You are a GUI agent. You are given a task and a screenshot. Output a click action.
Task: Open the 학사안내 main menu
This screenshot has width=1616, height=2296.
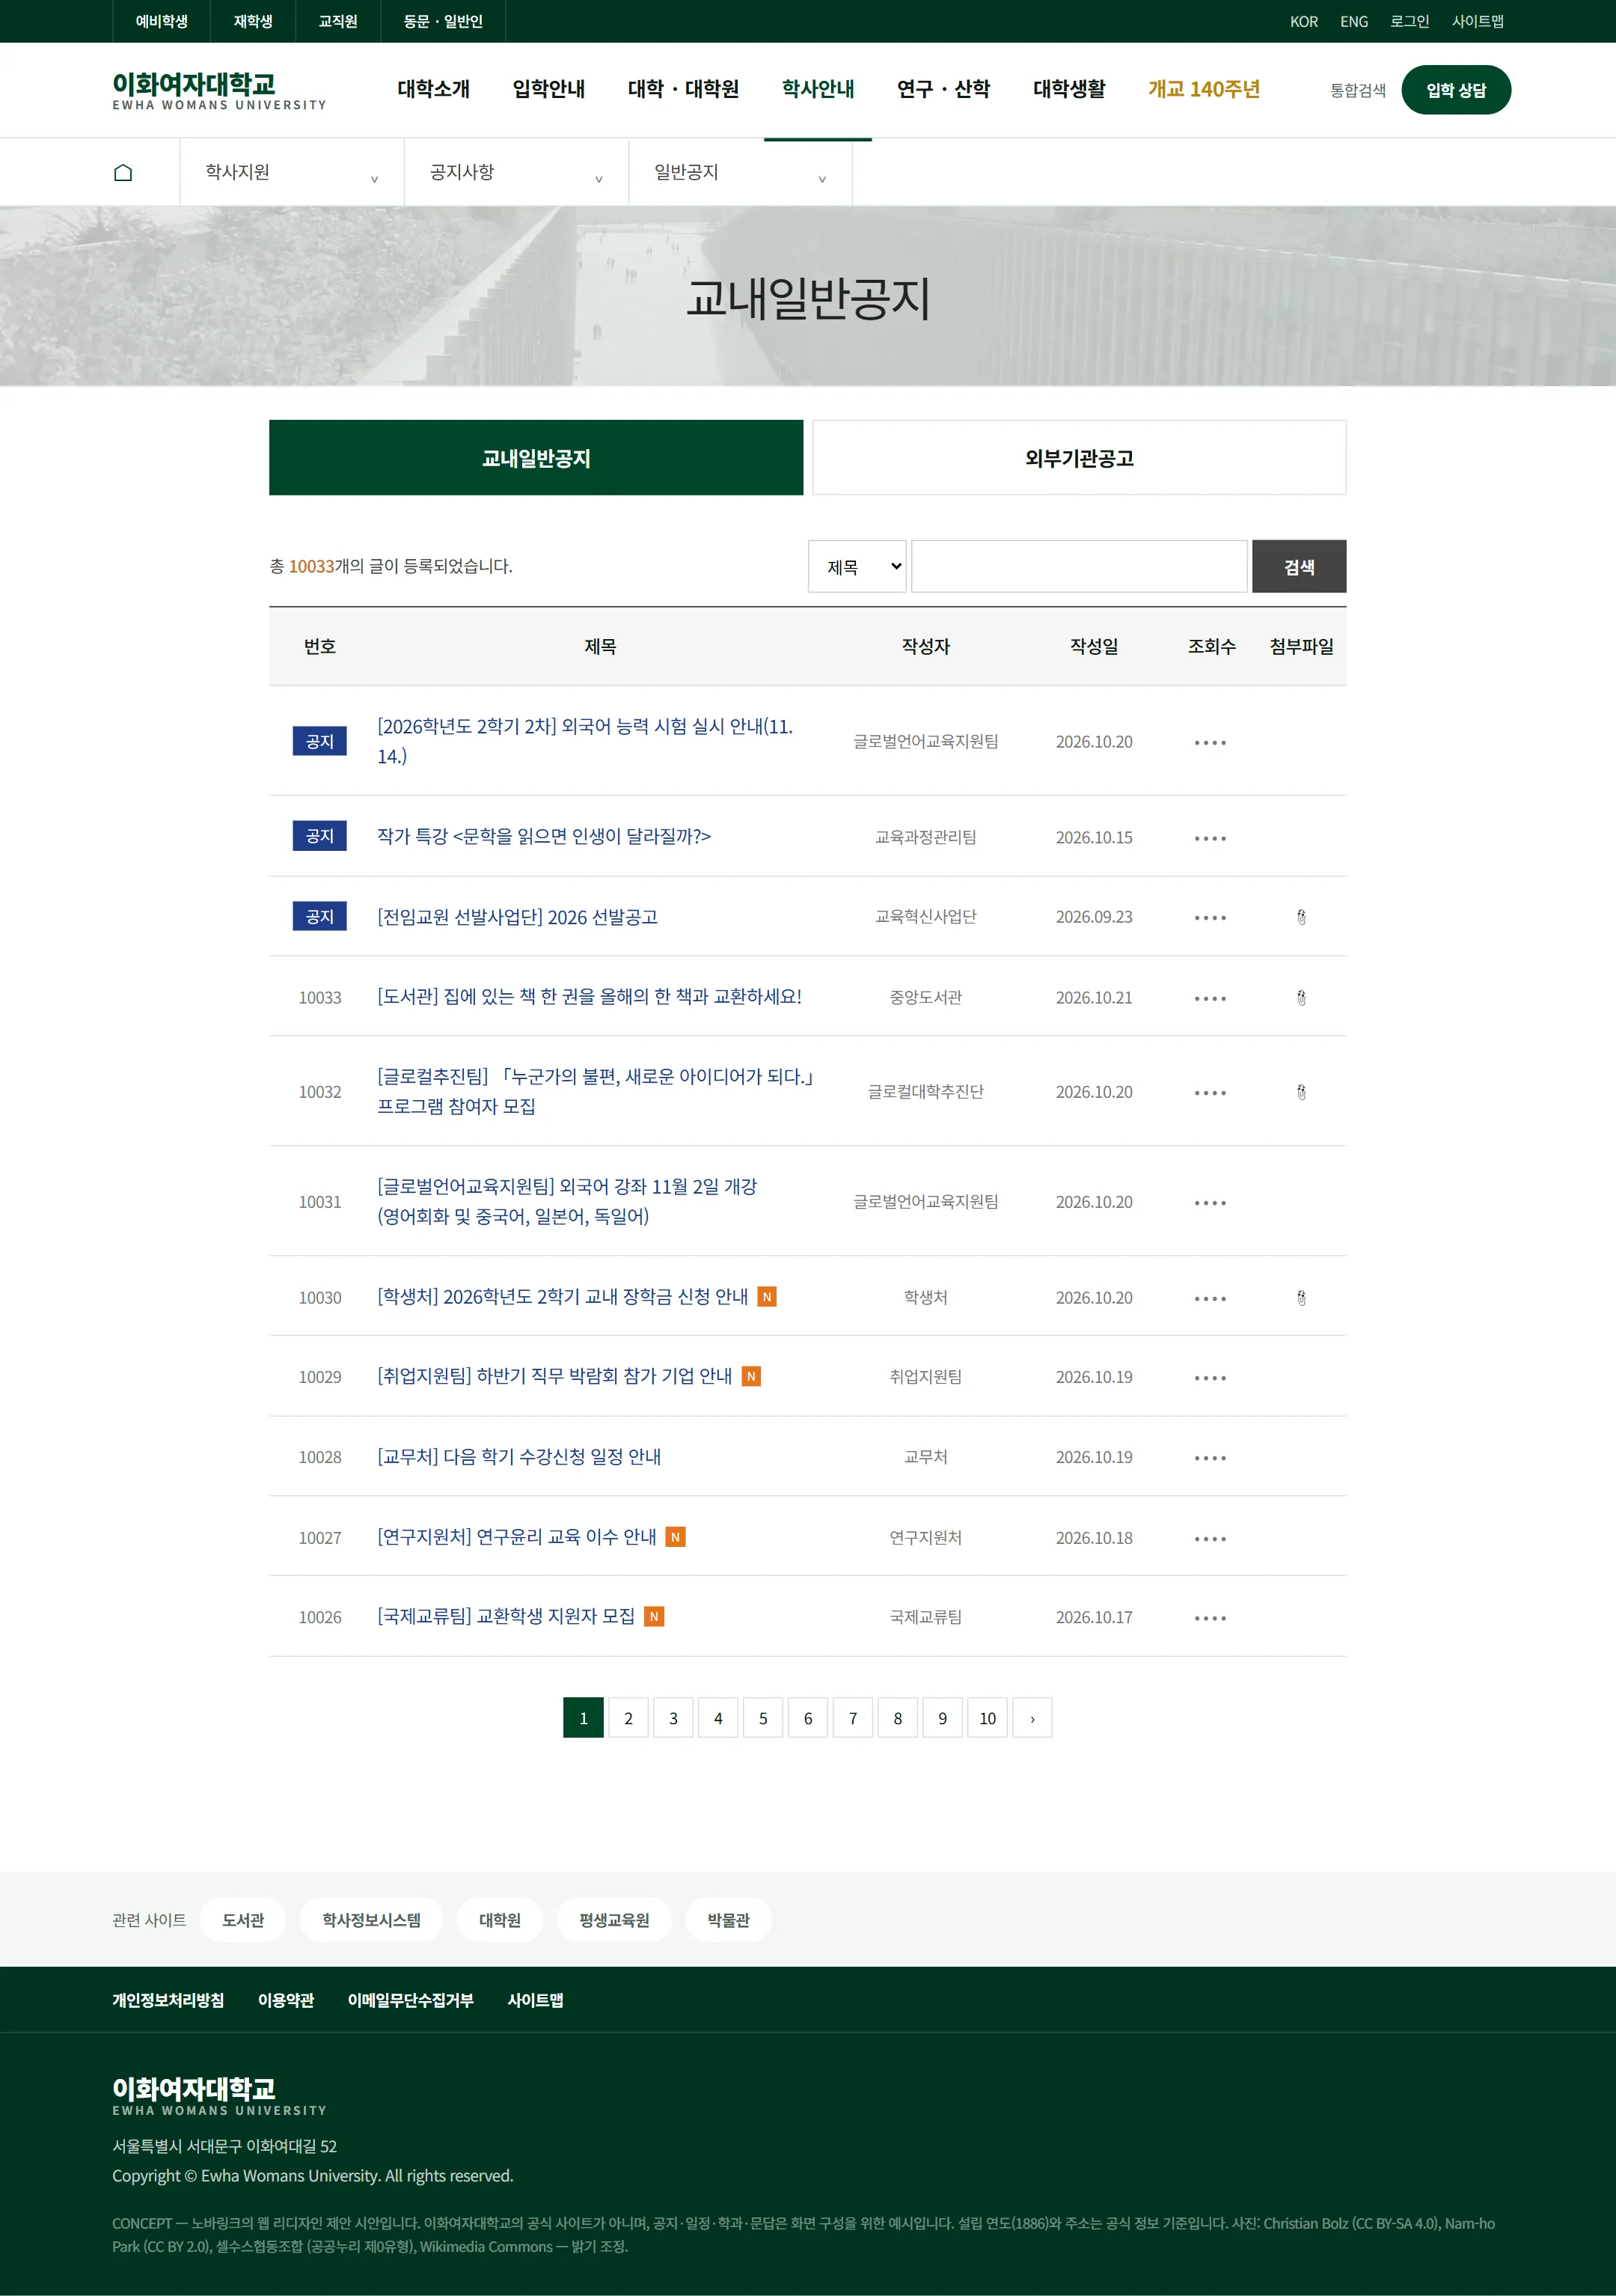click(818, 90)
